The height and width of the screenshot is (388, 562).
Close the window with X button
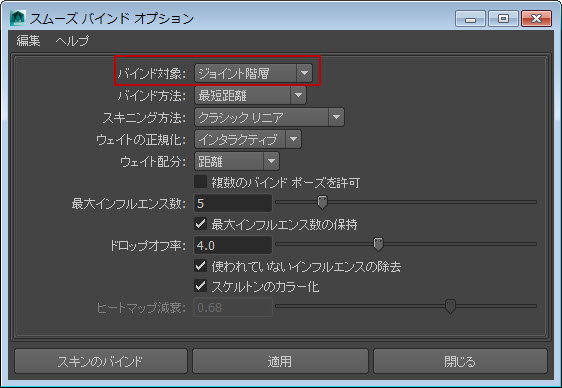tap(536, 19)
